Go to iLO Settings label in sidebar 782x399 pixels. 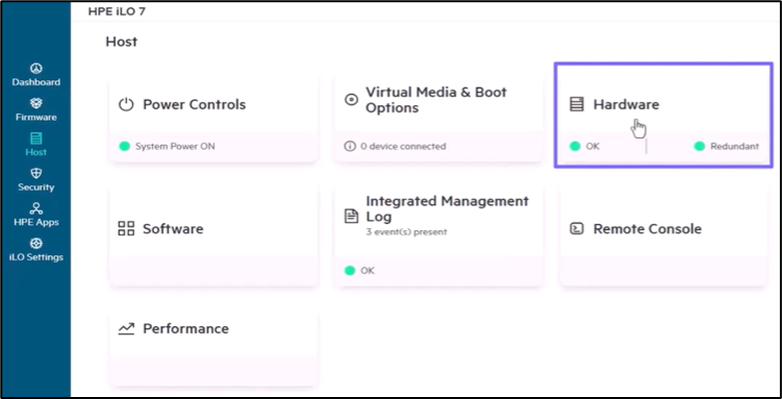pyautogui.click(x=36, y=257)
